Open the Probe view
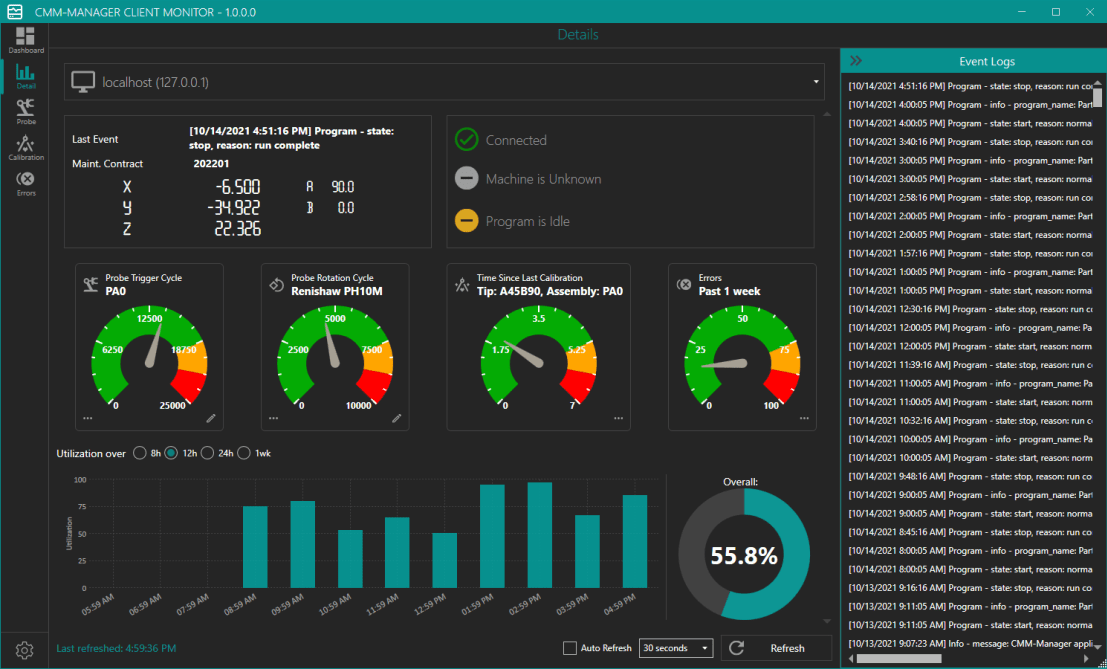The width and height of the screenshot is (1107, 669). (x=25, y=110)
